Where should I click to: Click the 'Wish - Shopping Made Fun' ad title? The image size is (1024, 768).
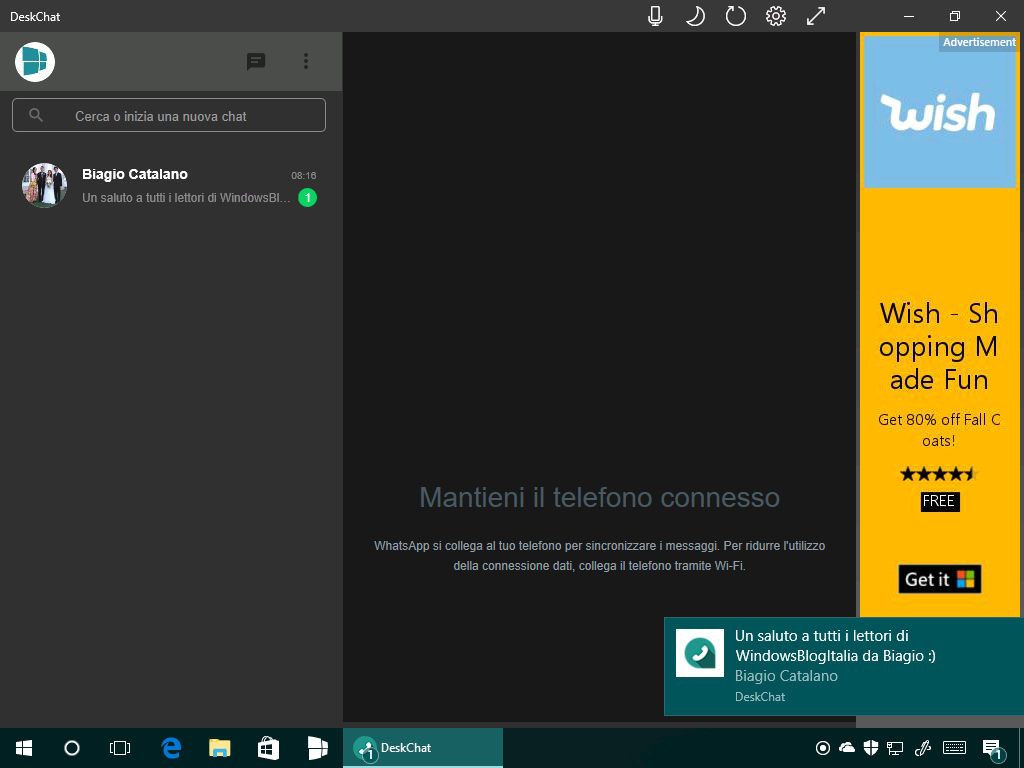point(939,346)
